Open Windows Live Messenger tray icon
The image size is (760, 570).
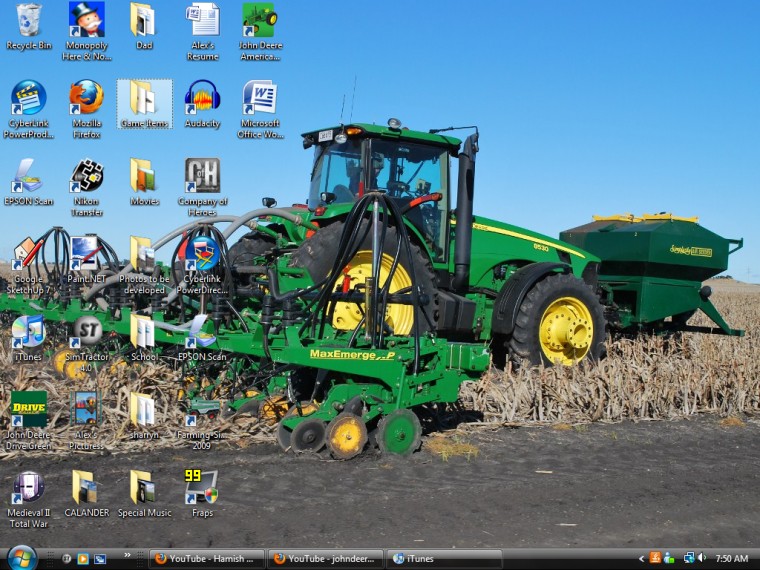pyautogui.click(x=669, y=558)
